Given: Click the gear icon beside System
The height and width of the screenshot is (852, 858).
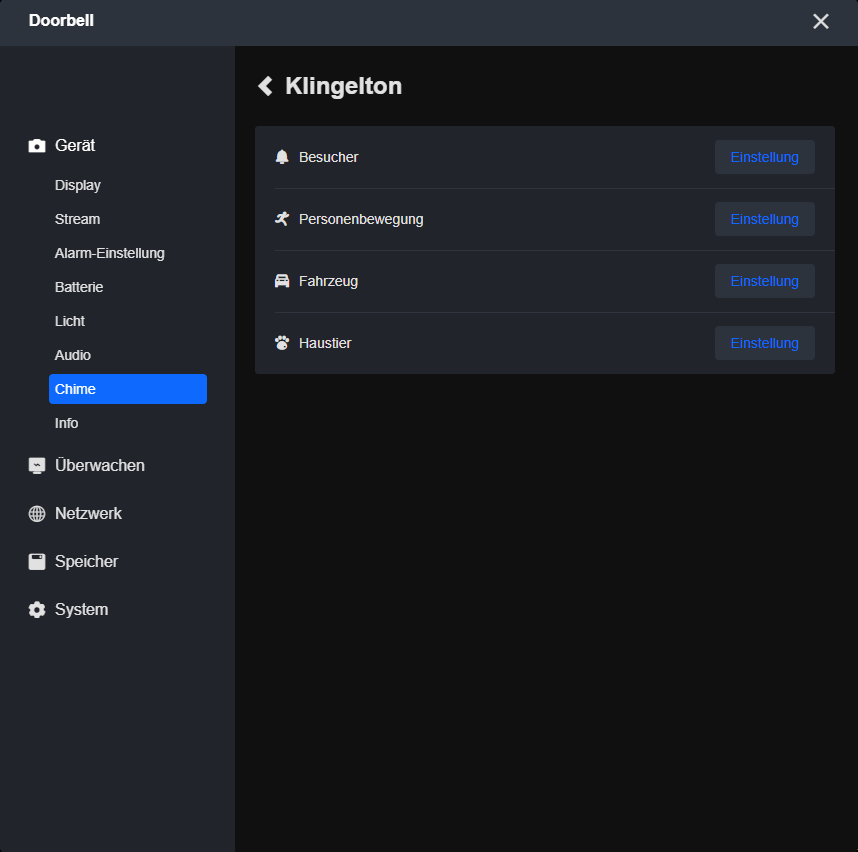Looking at the screenshot, I should (37, 610).
